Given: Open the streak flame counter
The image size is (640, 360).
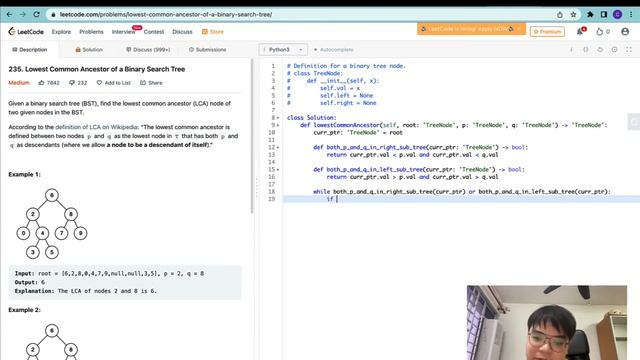Looking at the screenshot, I should pyautogui.click(x=603, y=31).
